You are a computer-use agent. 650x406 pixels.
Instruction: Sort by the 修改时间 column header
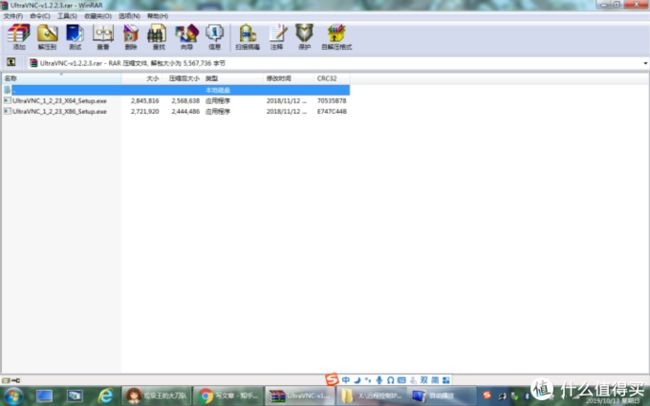(x=289, y=78)
